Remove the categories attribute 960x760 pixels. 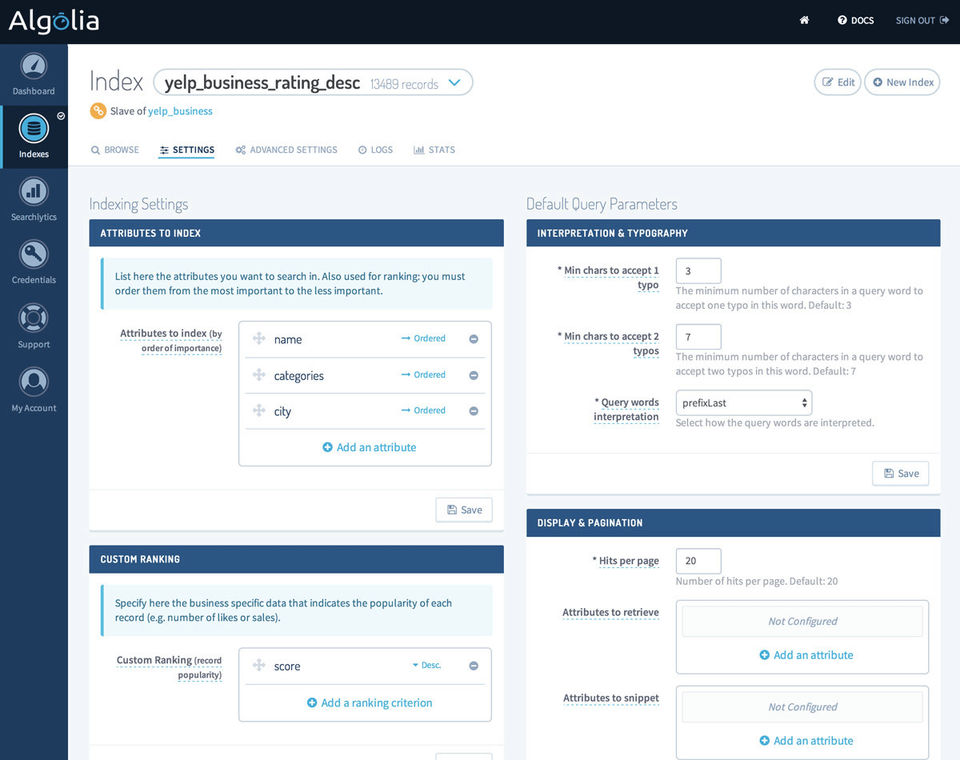[x=473, y=375]
